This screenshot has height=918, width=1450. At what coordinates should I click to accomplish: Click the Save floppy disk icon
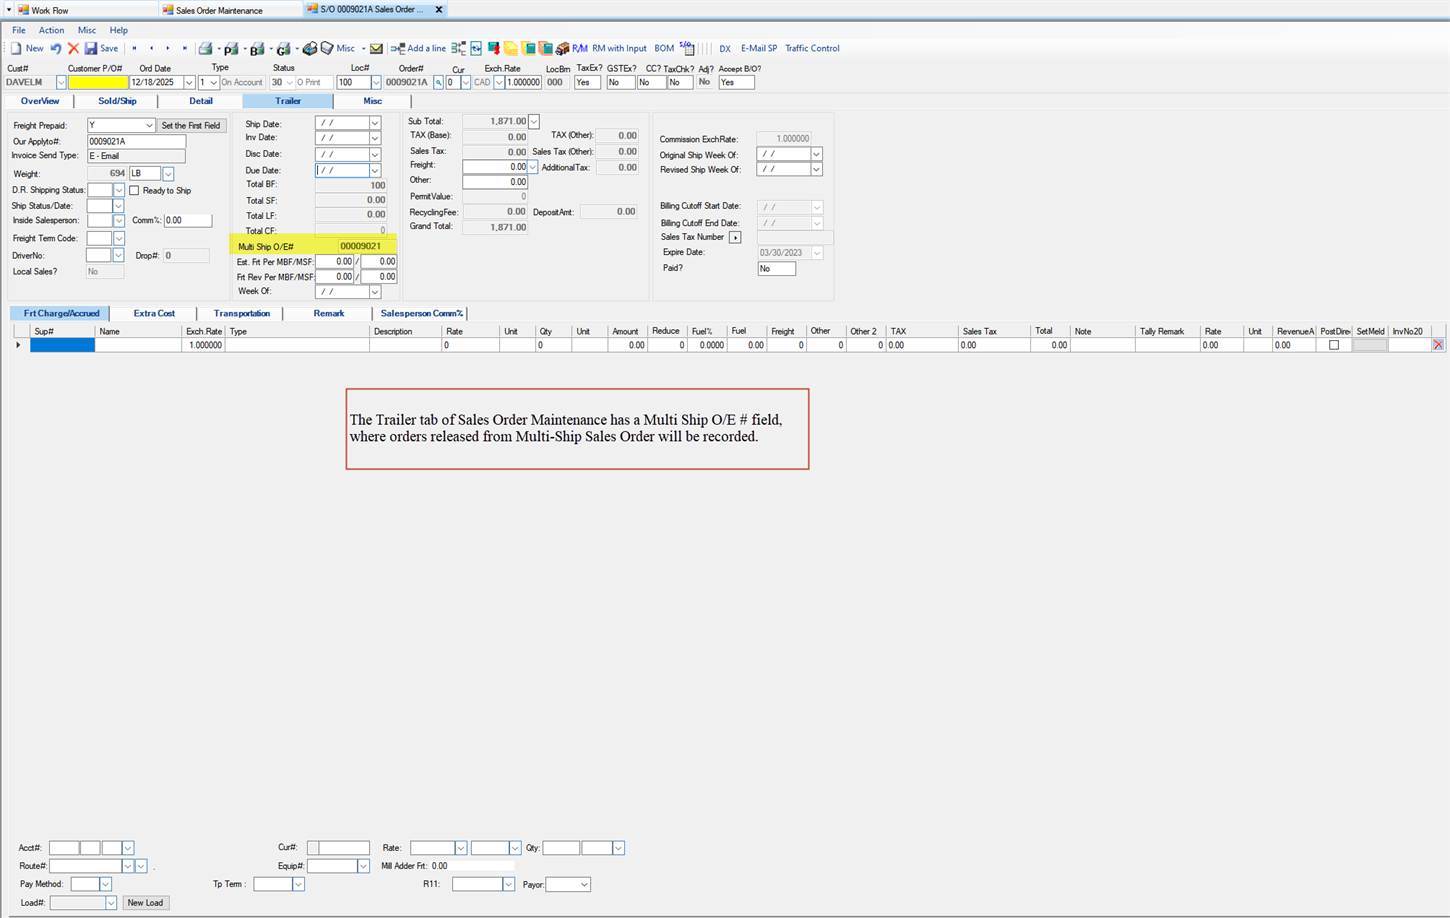tap(91, 48)
